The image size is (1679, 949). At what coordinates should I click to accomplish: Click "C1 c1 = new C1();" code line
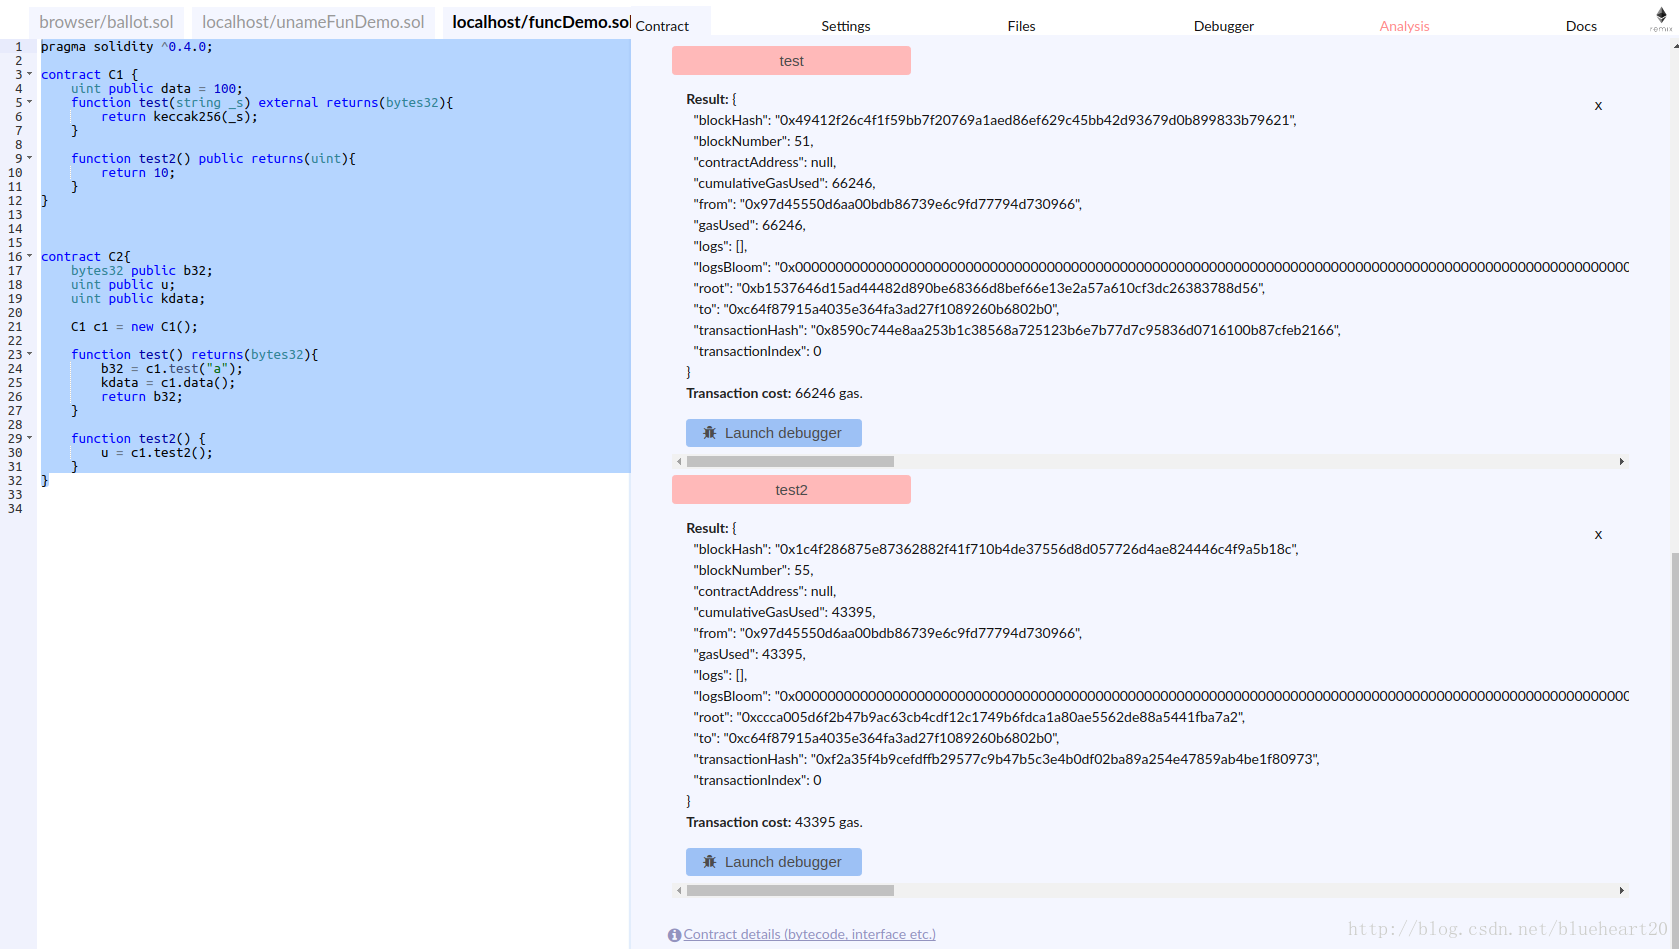[134, 327]
